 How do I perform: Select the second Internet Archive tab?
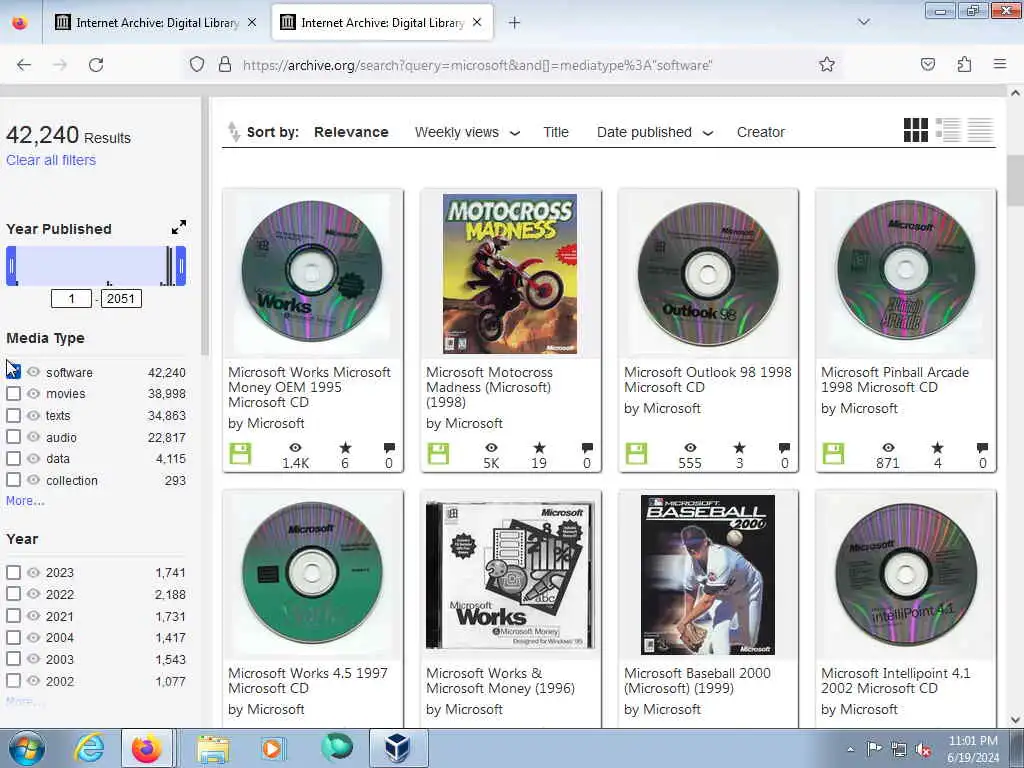[x=381, y=23]
